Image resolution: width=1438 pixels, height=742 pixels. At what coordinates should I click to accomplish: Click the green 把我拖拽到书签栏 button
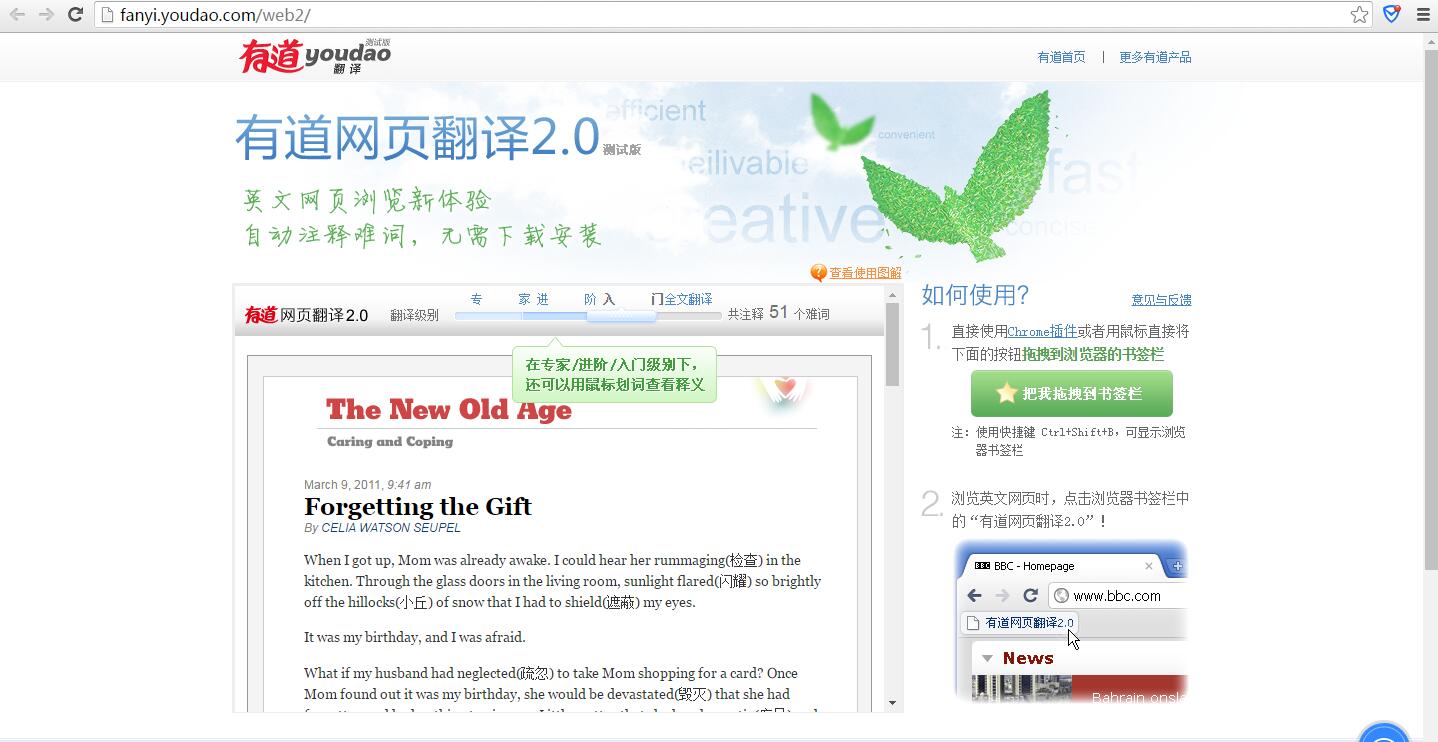tap(1072, 394)
